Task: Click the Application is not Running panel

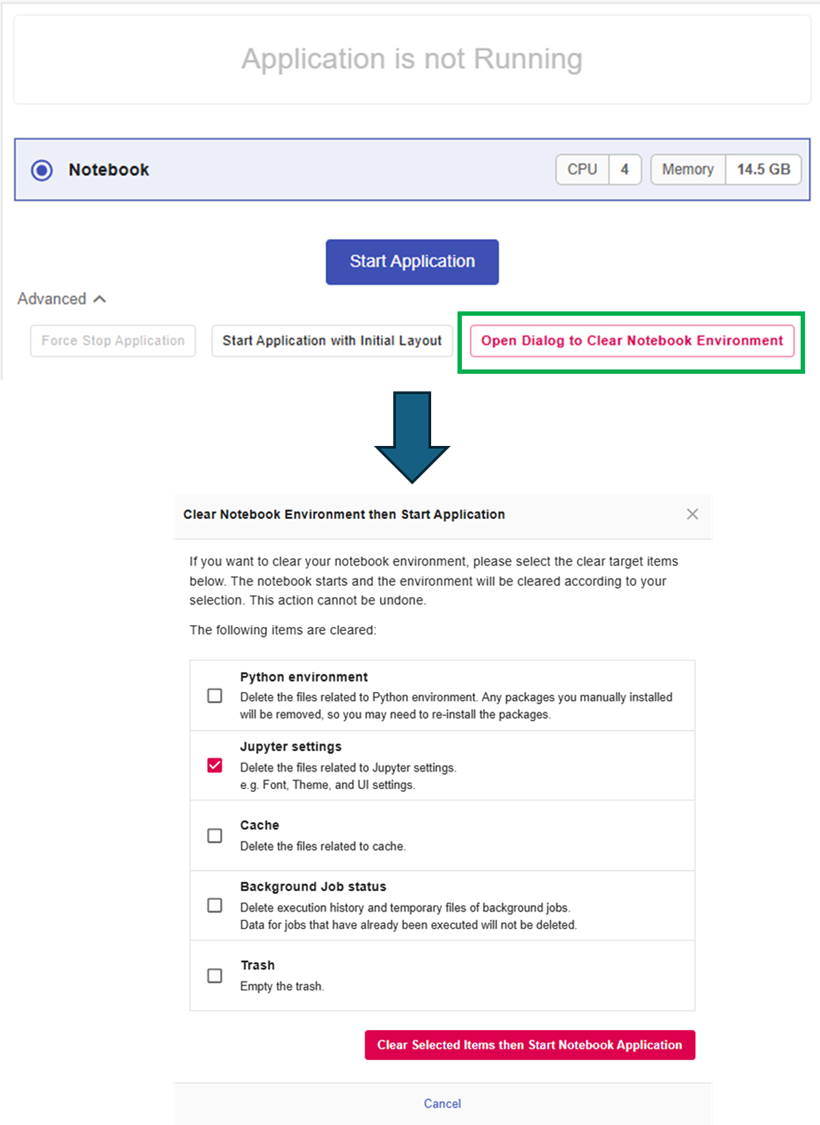Action: tap(412, 59)
